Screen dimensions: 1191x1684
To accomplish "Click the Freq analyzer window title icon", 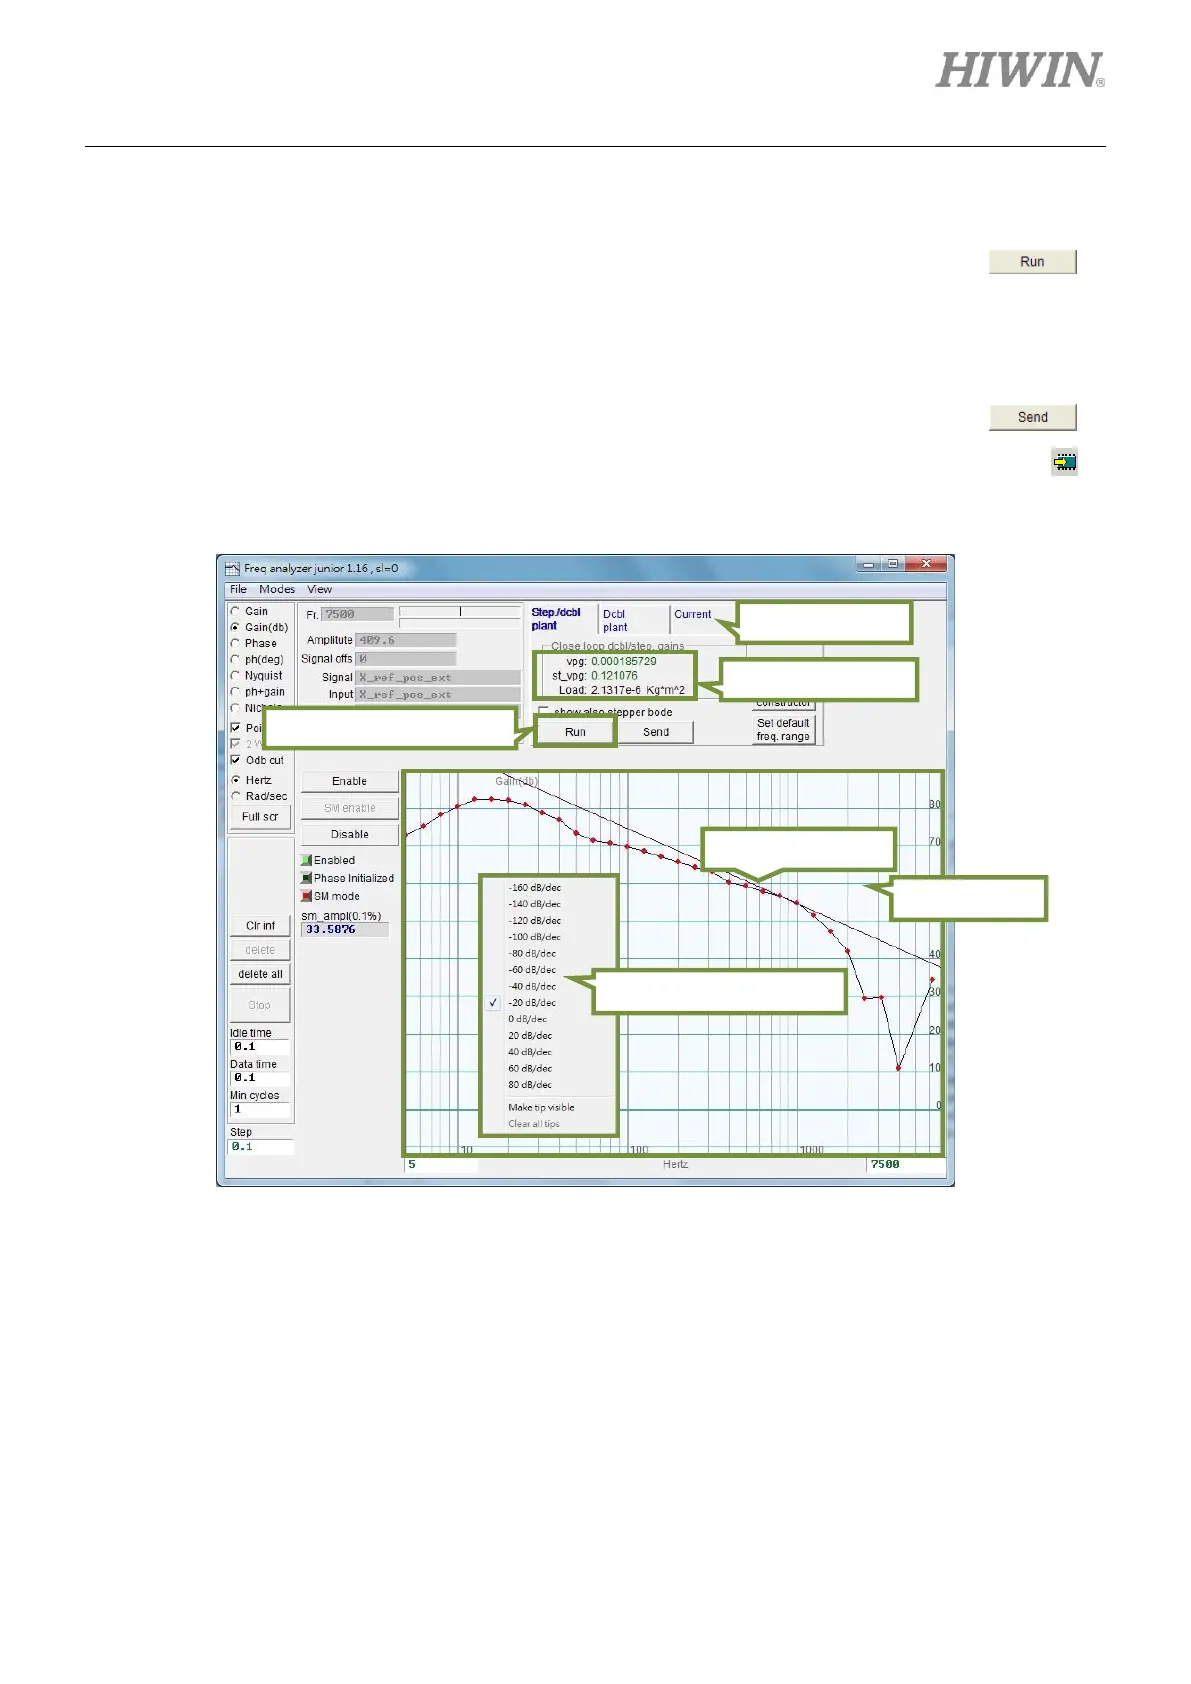I will pyautogui.click(x=232, y=568).
